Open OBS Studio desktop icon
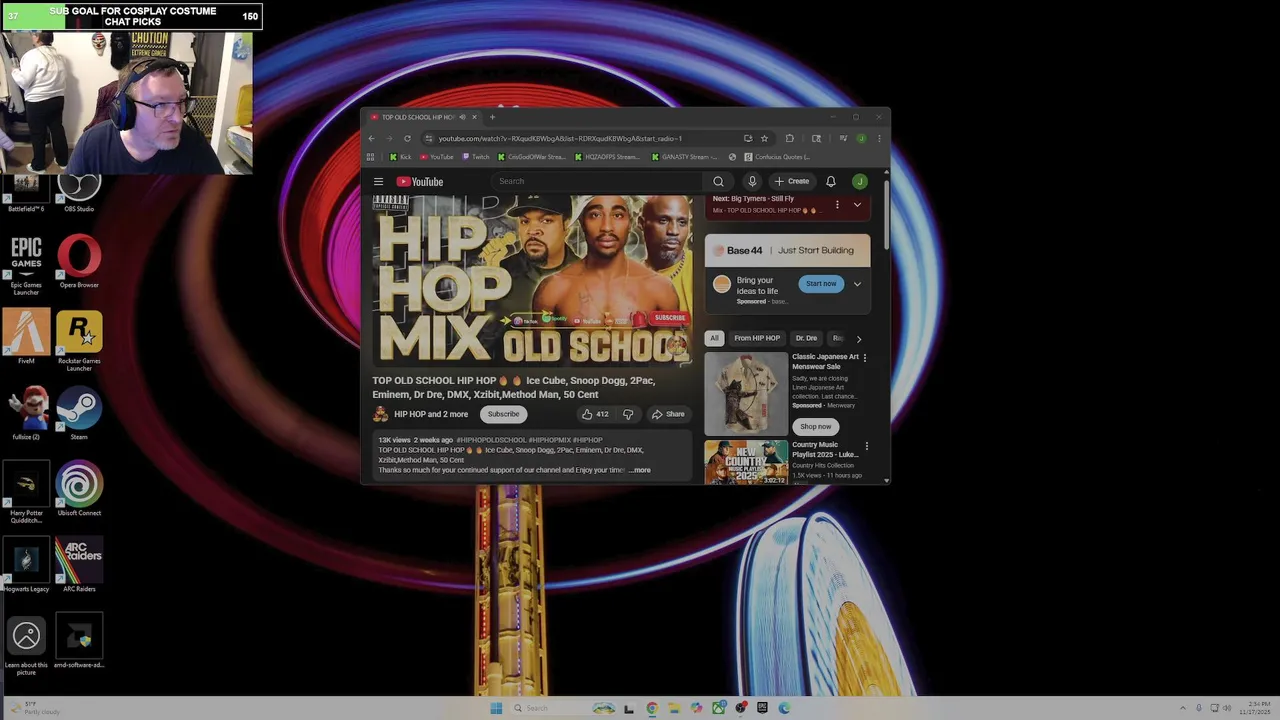This screenshot has width=1280, height=720. (x=79, y=192)
